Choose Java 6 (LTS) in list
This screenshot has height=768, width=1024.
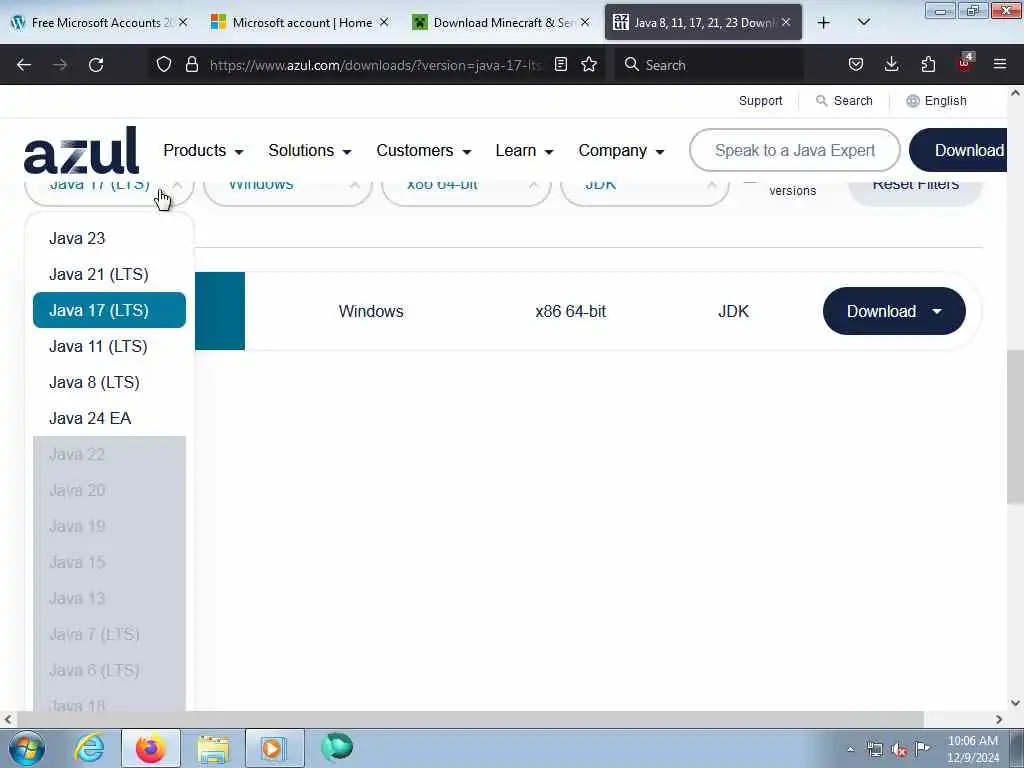click(x=109, y=669)
